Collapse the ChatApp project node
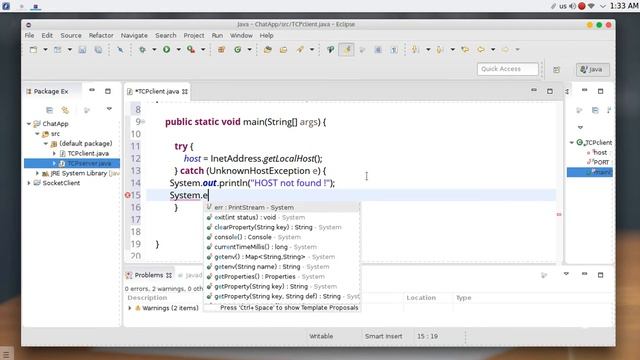This screenshot has width=640, height=360. 29,124
